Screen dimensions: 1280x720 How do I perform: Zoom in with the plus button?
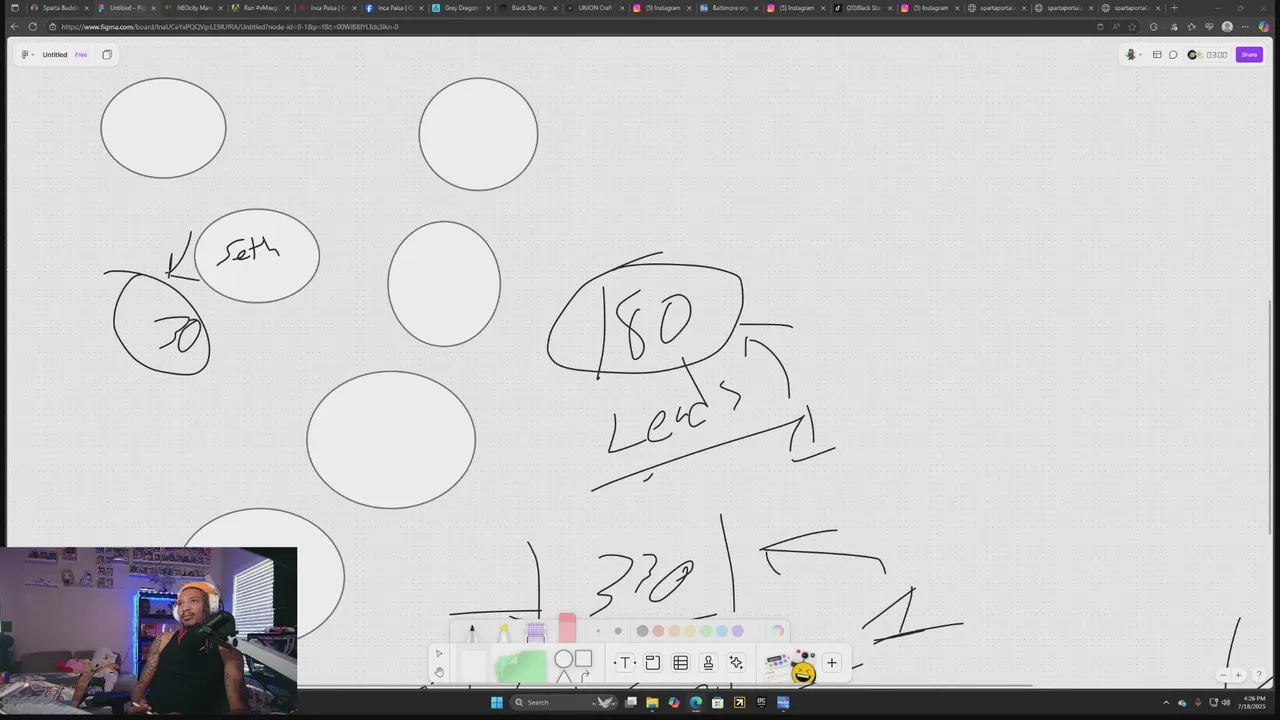[x=1239, y=675]
